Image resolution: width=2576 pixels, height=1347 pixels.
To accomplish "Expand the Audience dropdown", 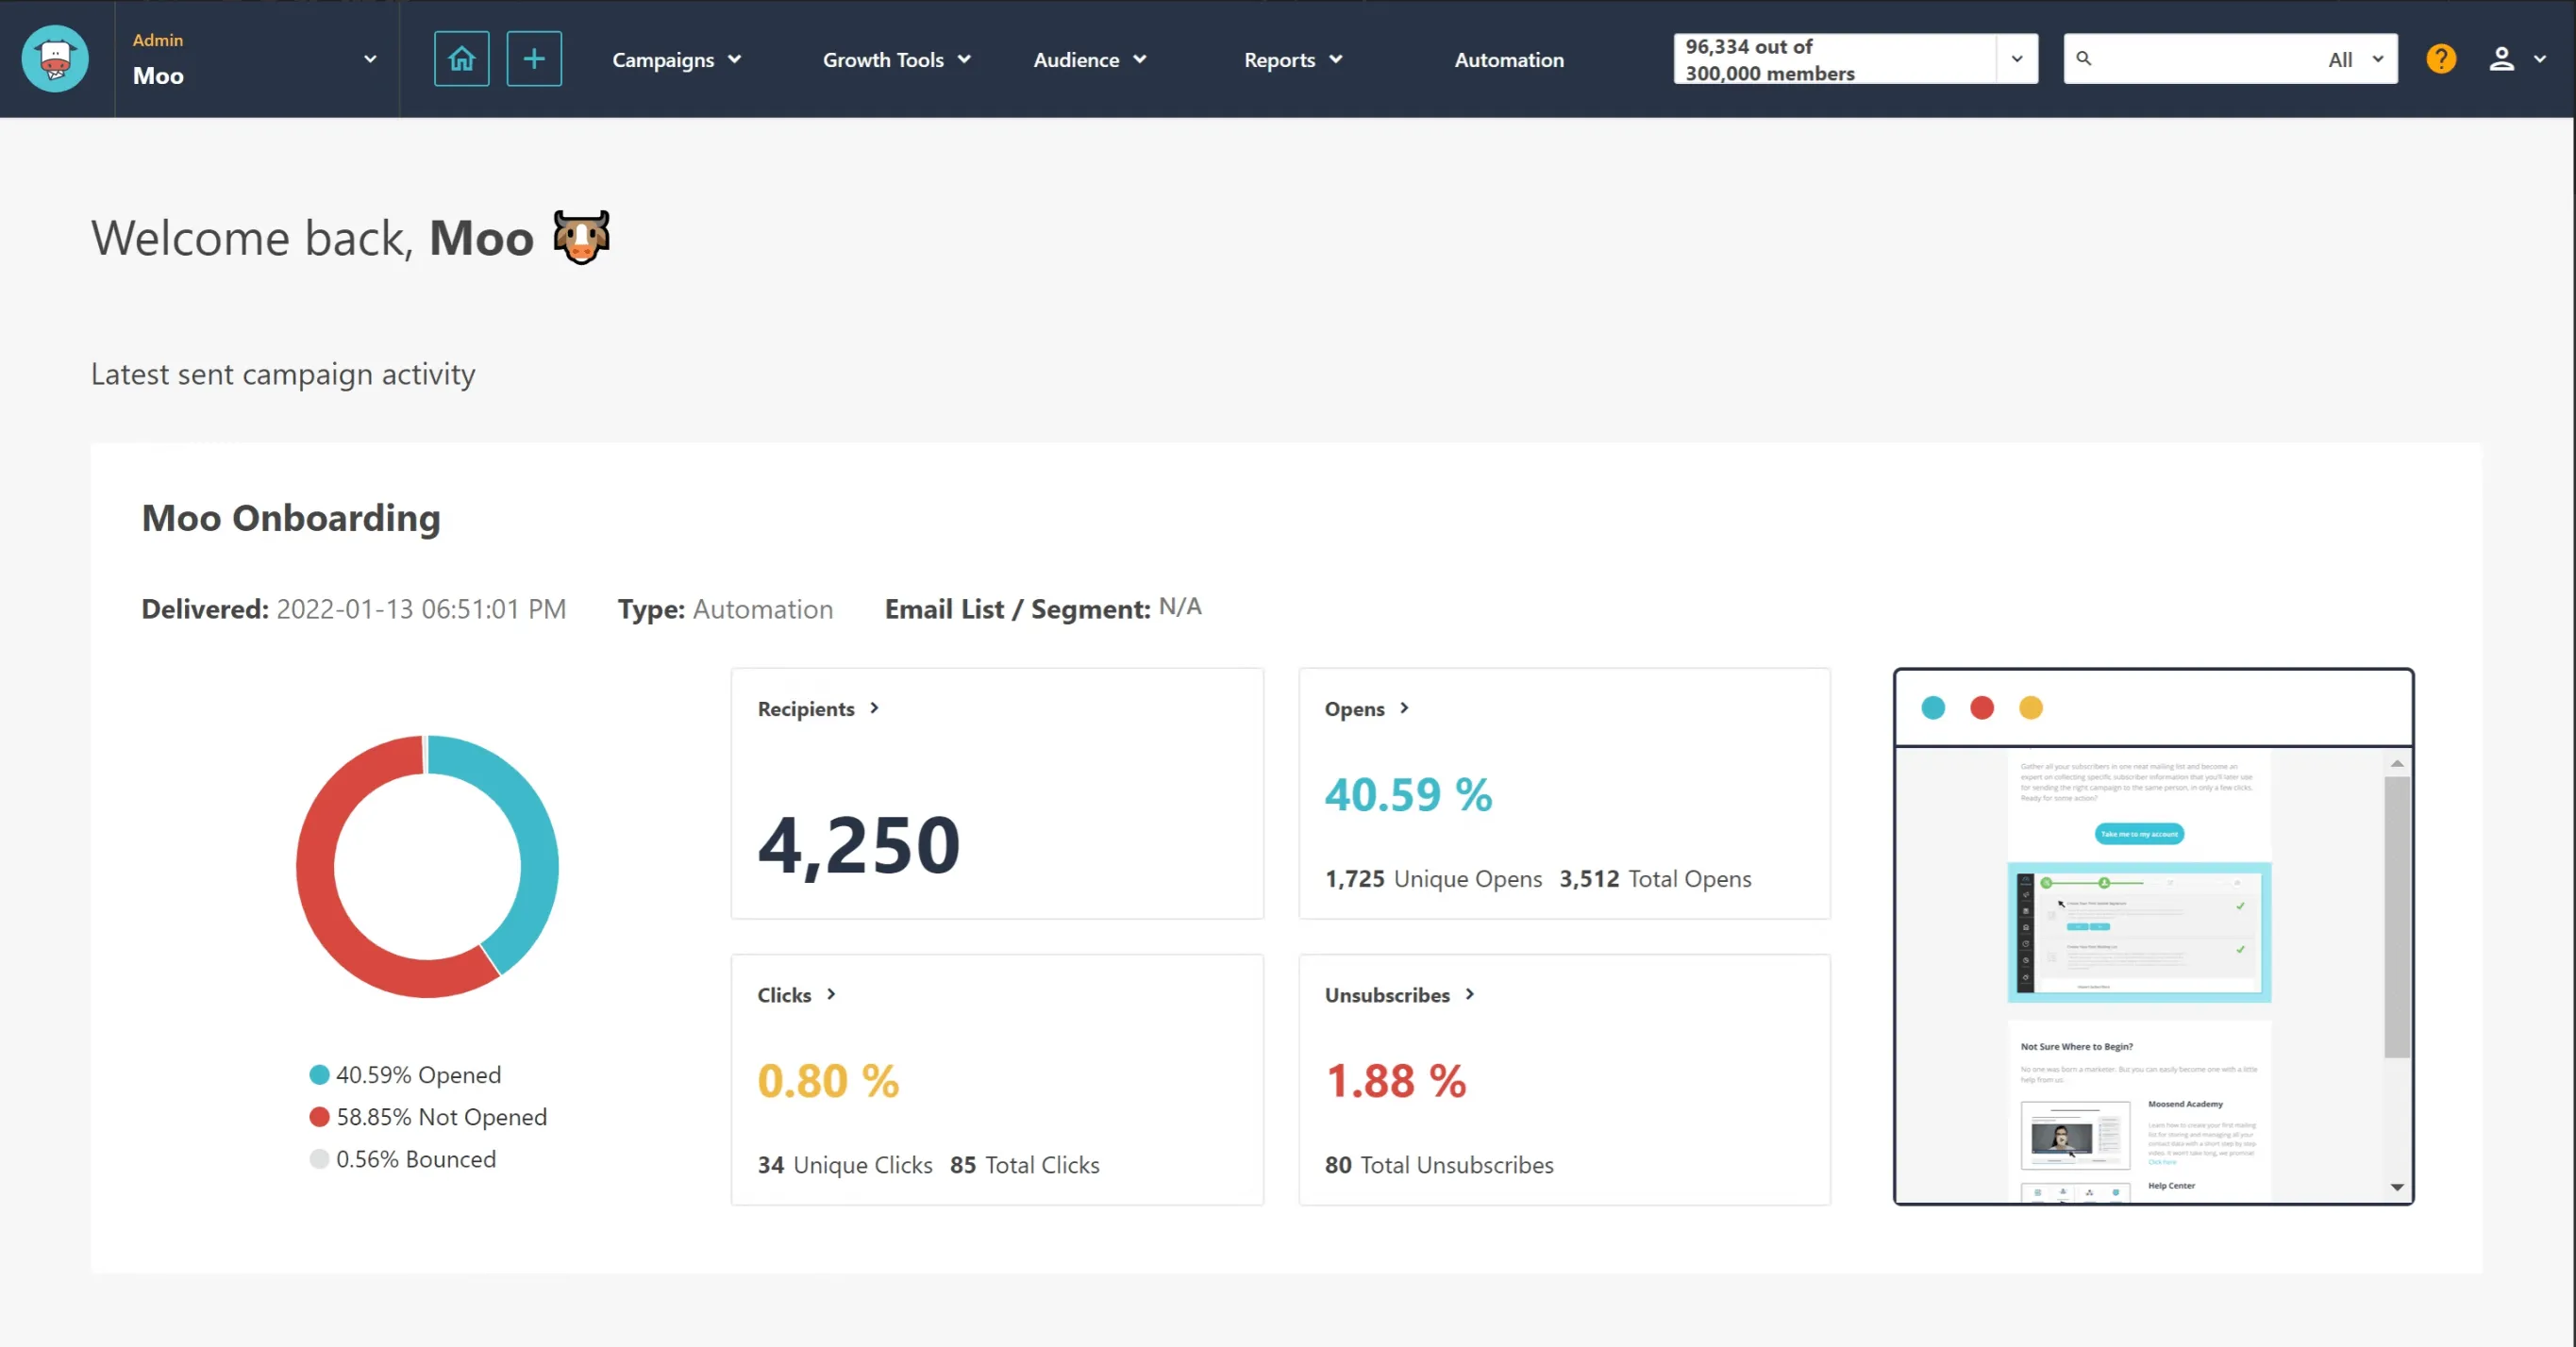I will tap(1091, 59).
